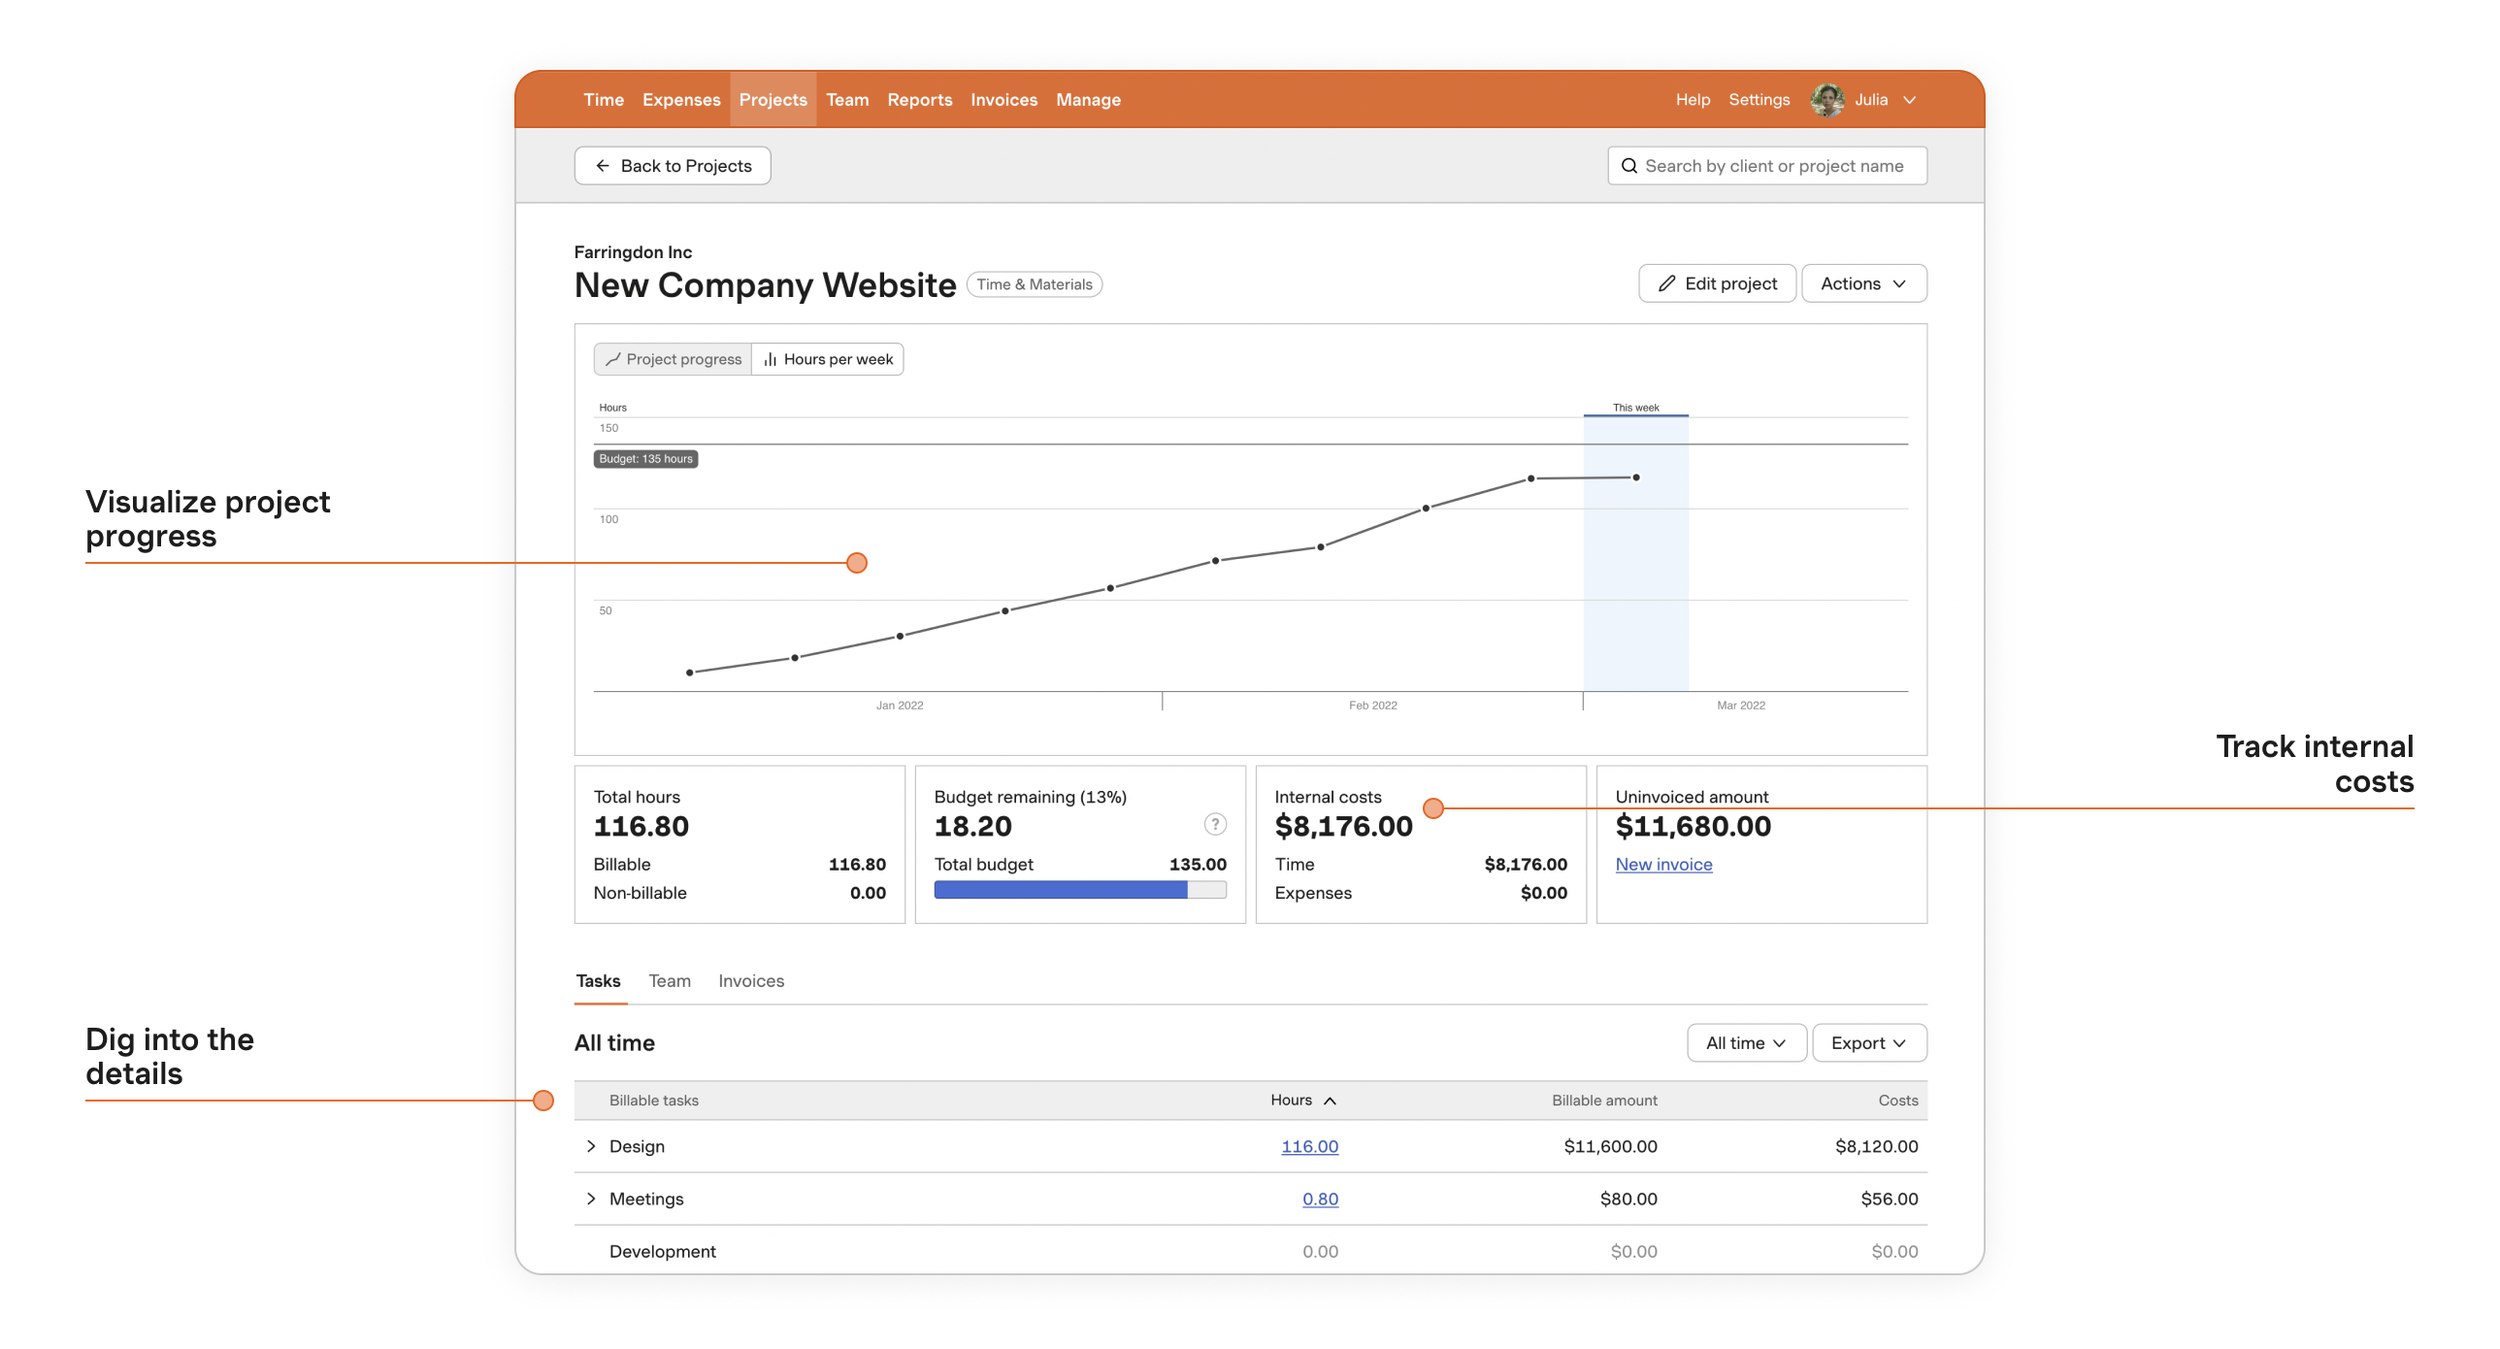Click the search magnifier icon
This screenshot has width=2500, height=1349.
pos(1630,165)
